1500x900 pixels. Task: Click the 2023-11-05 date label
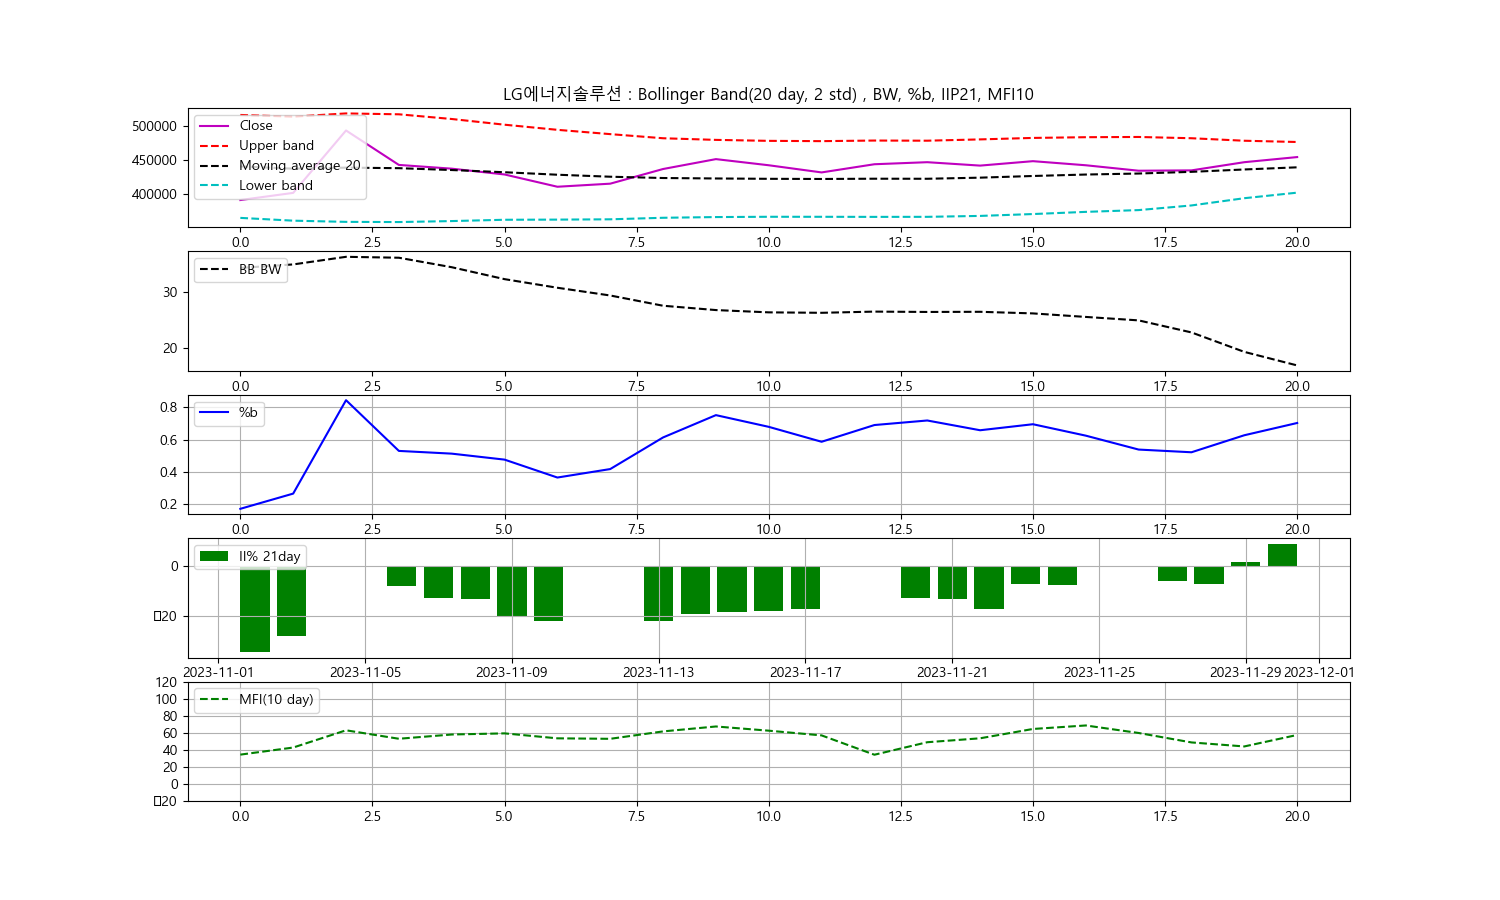365,672
